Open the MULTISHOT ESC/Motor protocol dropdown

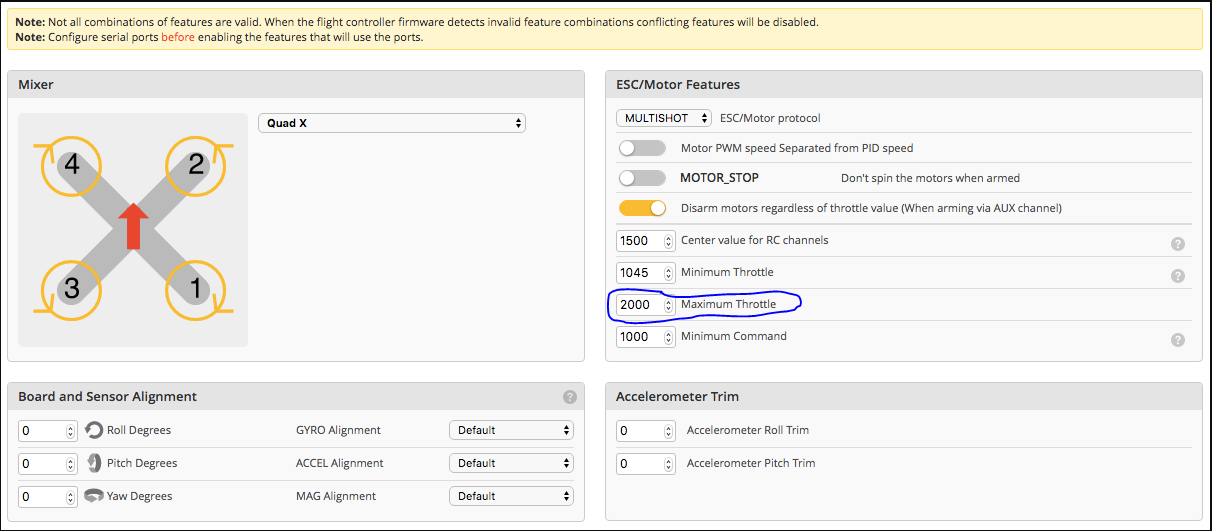[663, 118]
